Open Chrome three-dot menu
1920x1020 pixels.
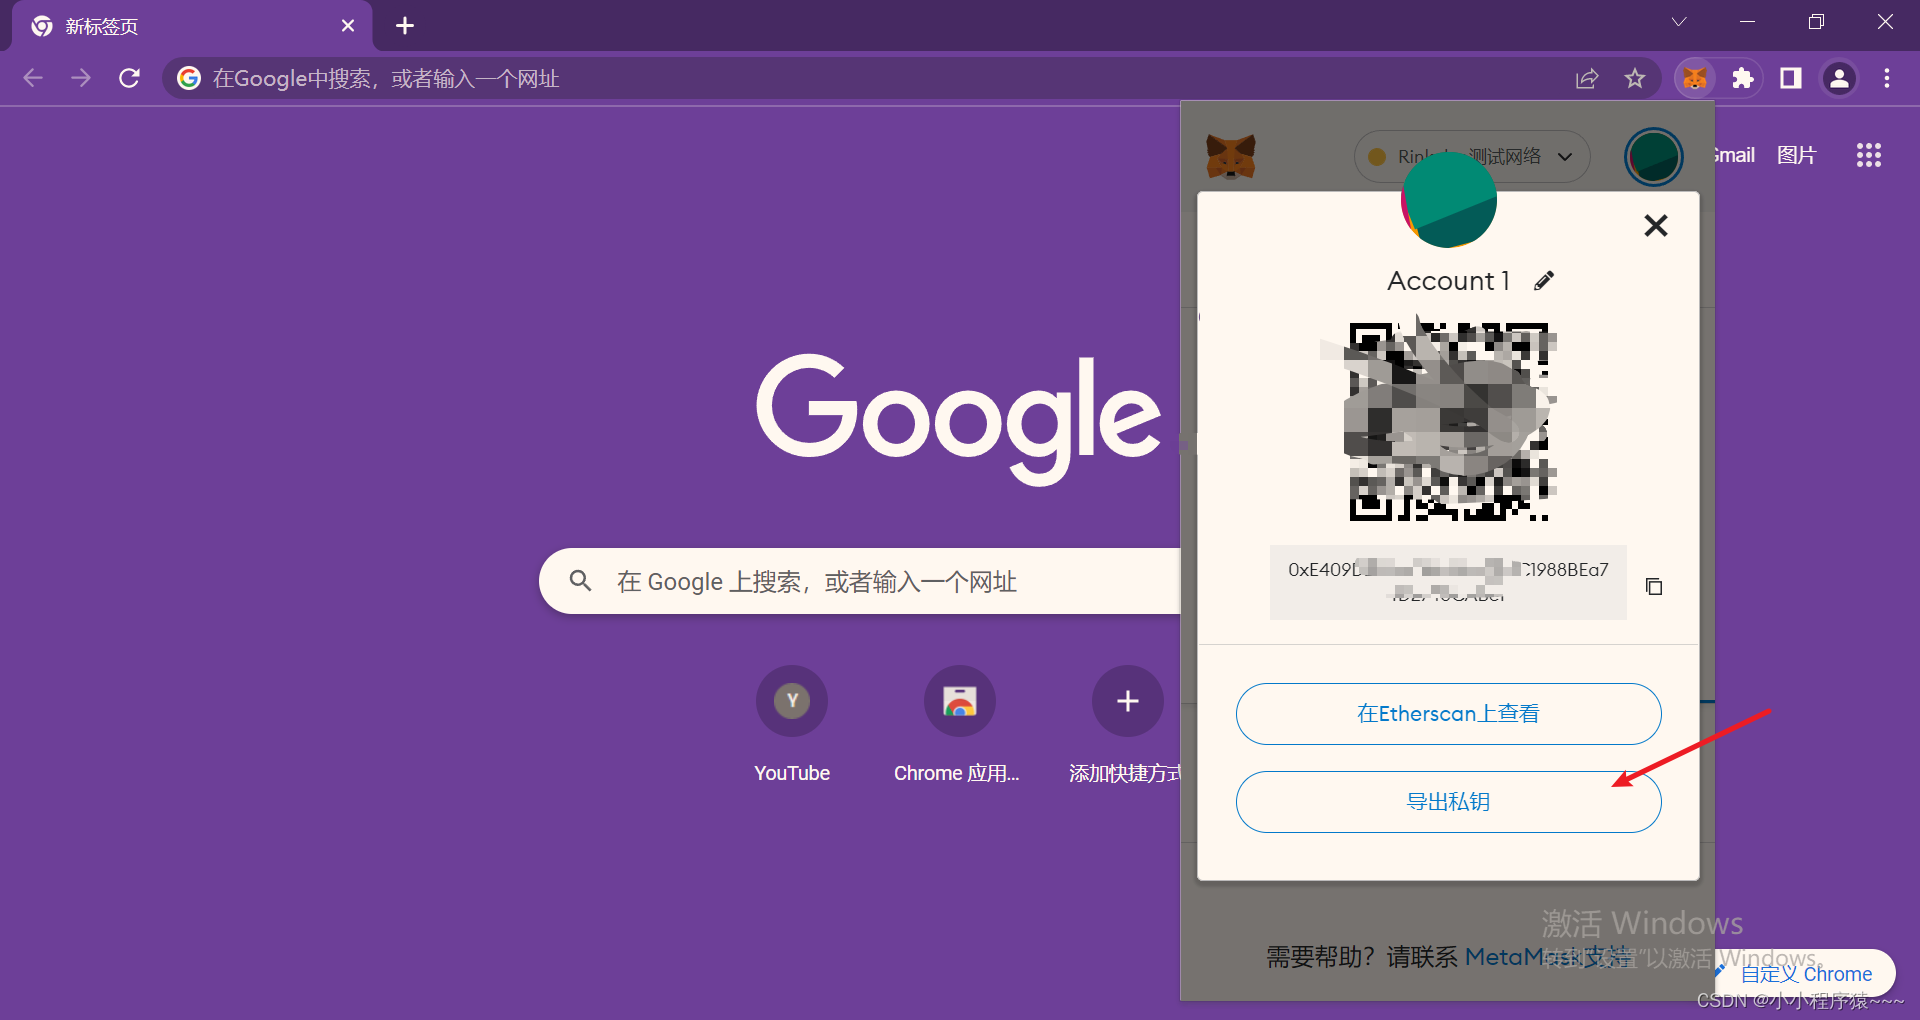click(1887, 78)
